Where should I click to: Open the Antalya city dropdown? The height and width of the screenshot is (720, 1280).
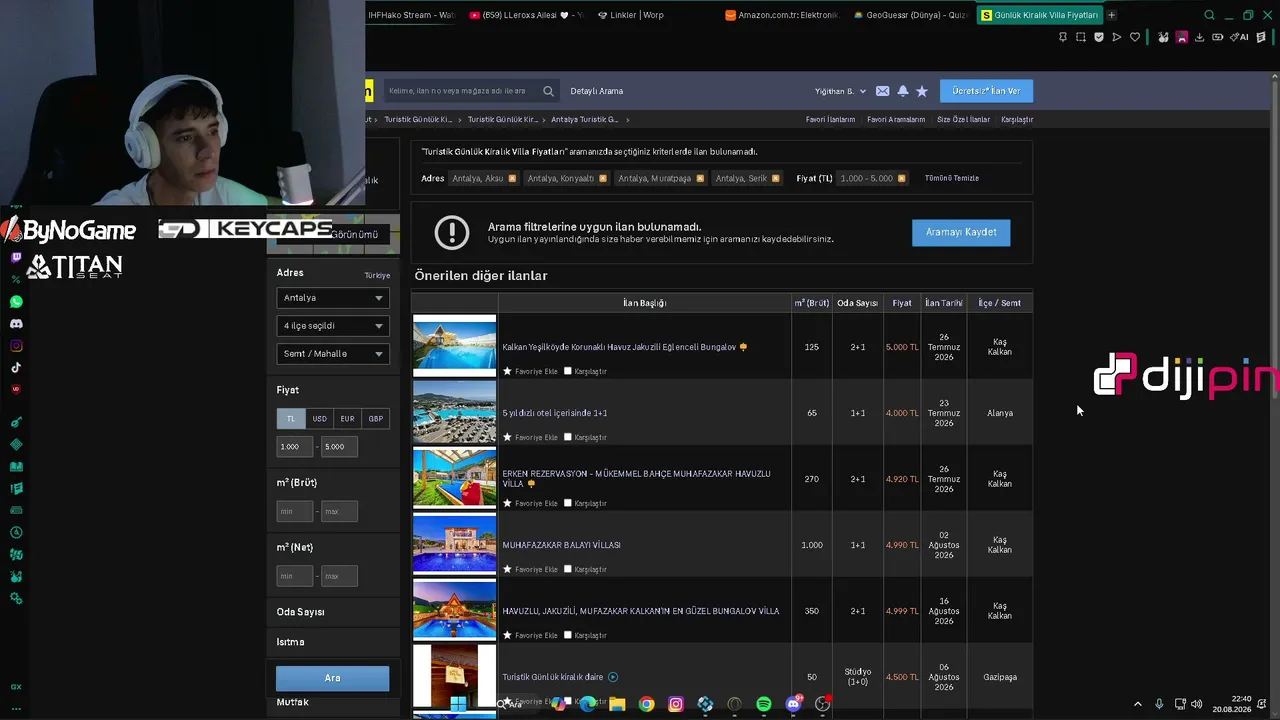point(333,298)
